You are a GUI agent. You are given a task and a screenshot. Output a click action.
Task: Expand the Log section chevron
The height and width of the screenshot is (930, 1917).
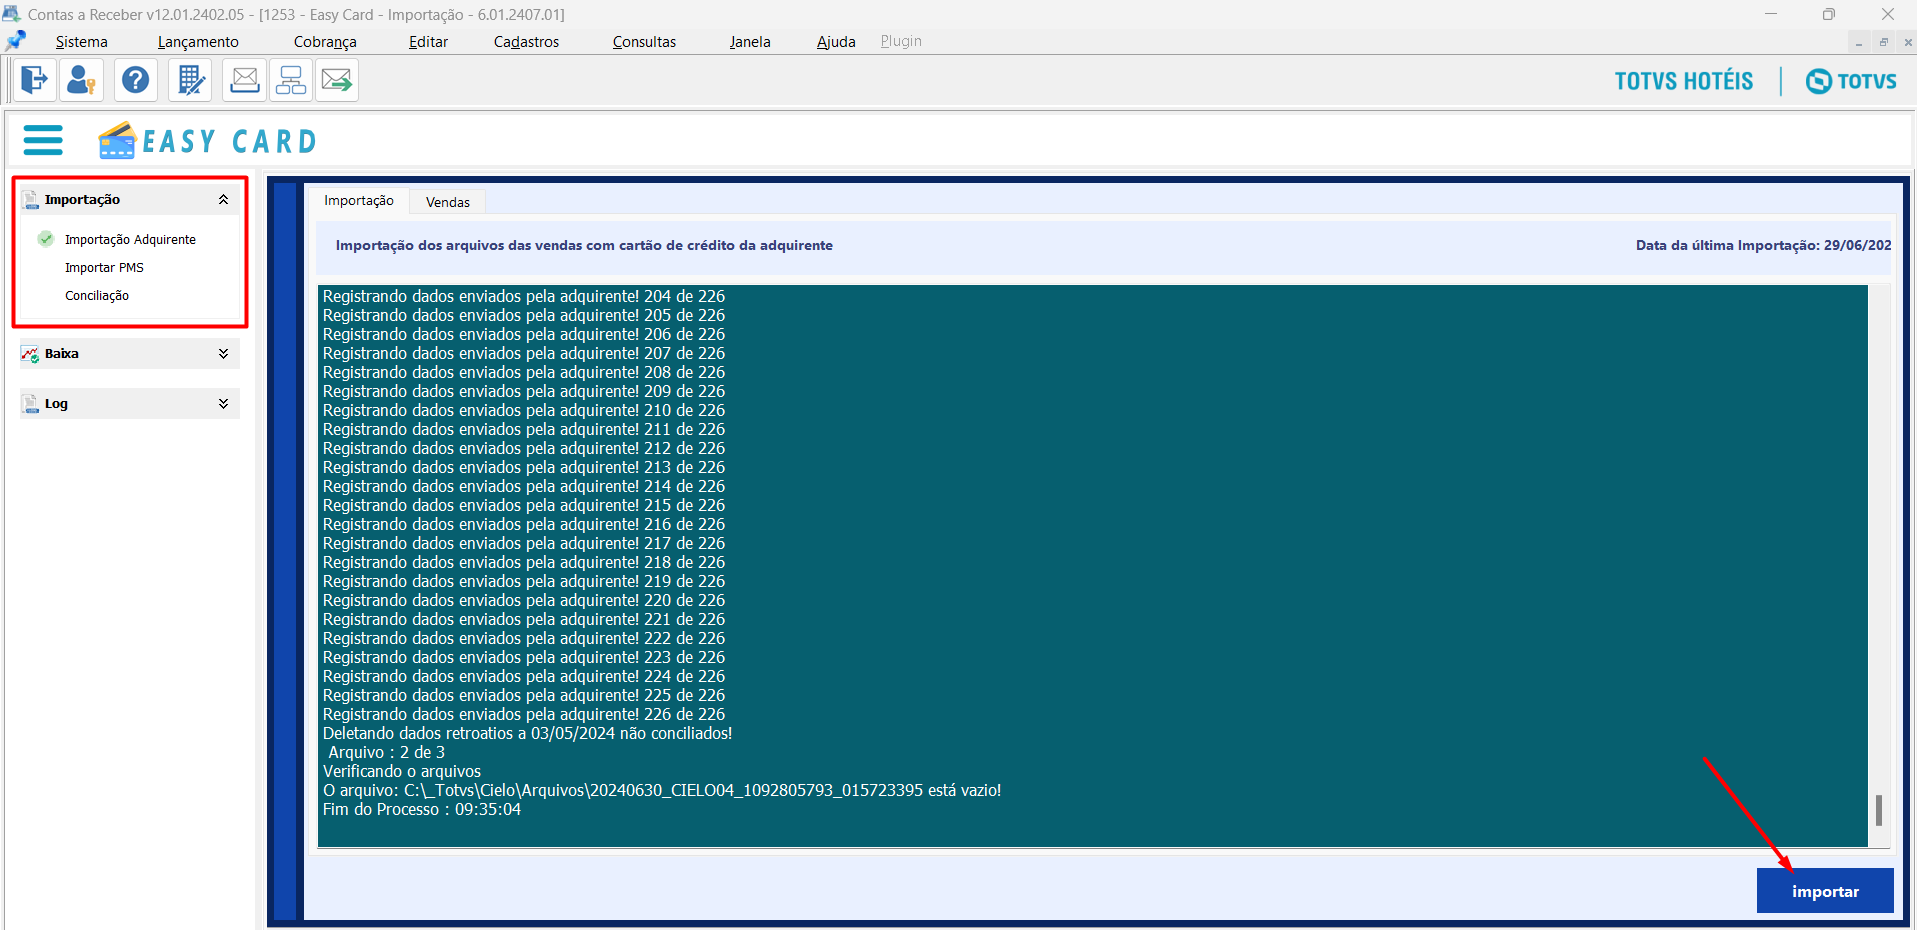[x=223, y=404]
